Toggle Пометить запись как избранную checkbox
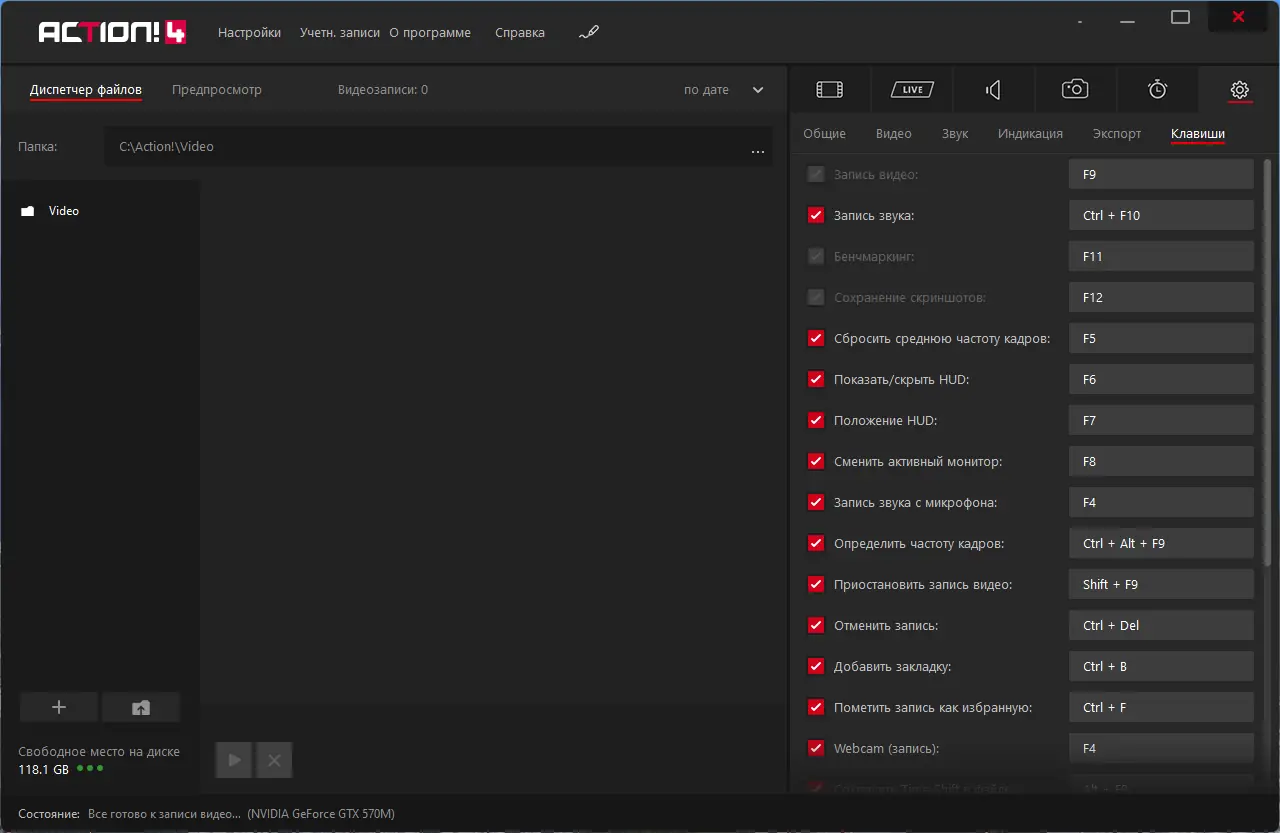 click(816, 707)
